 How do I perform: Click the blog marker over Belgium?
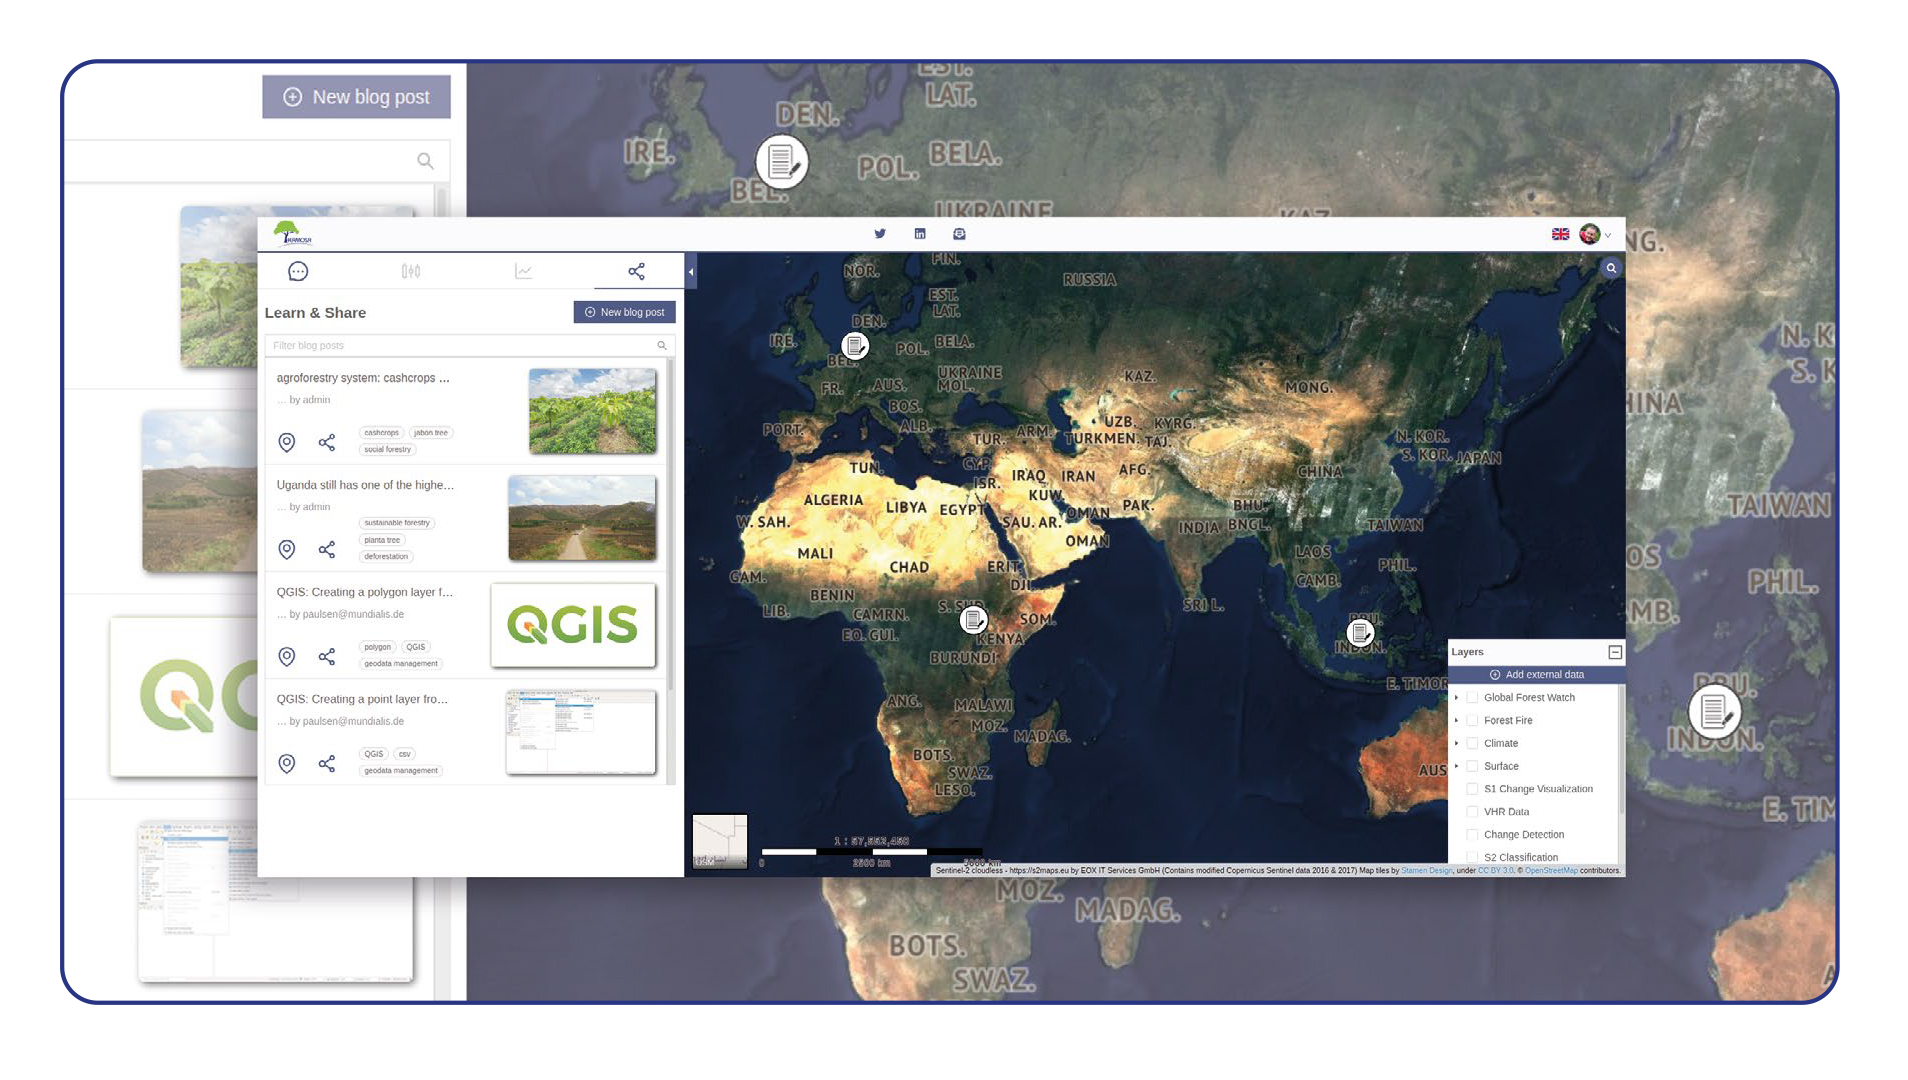coord(854,346)
